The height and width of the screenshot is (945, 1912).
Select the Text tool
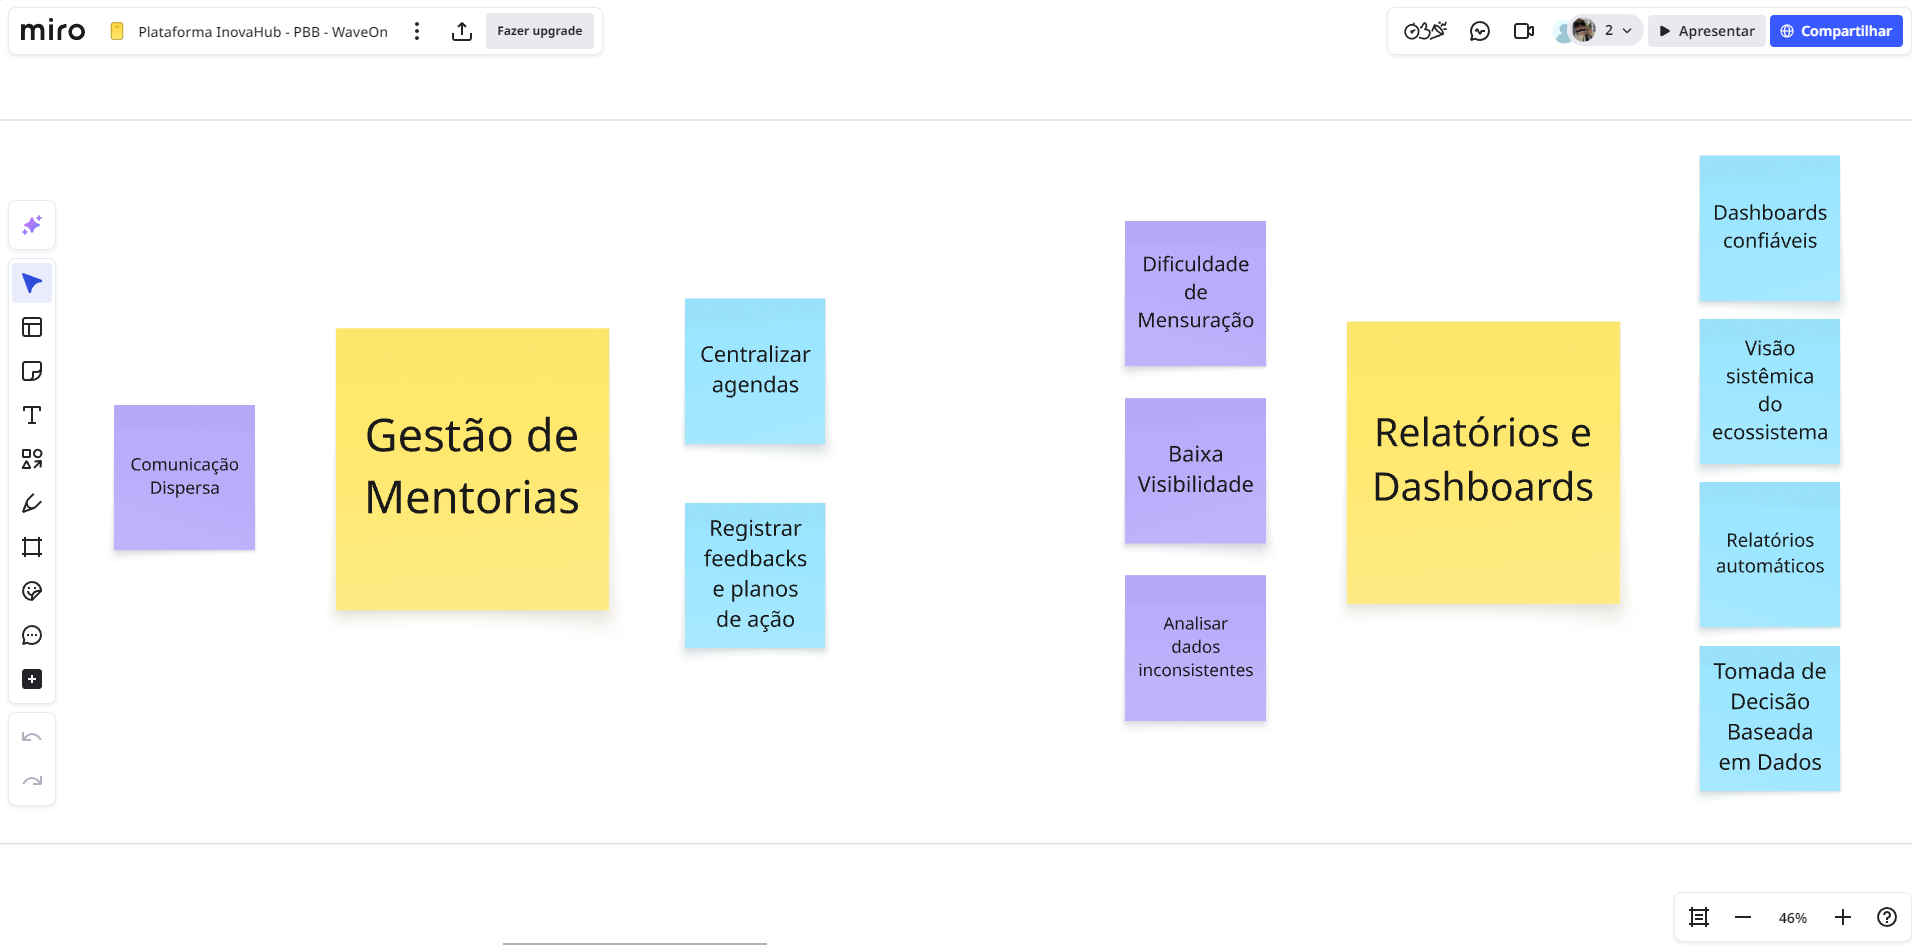[32, 415]
